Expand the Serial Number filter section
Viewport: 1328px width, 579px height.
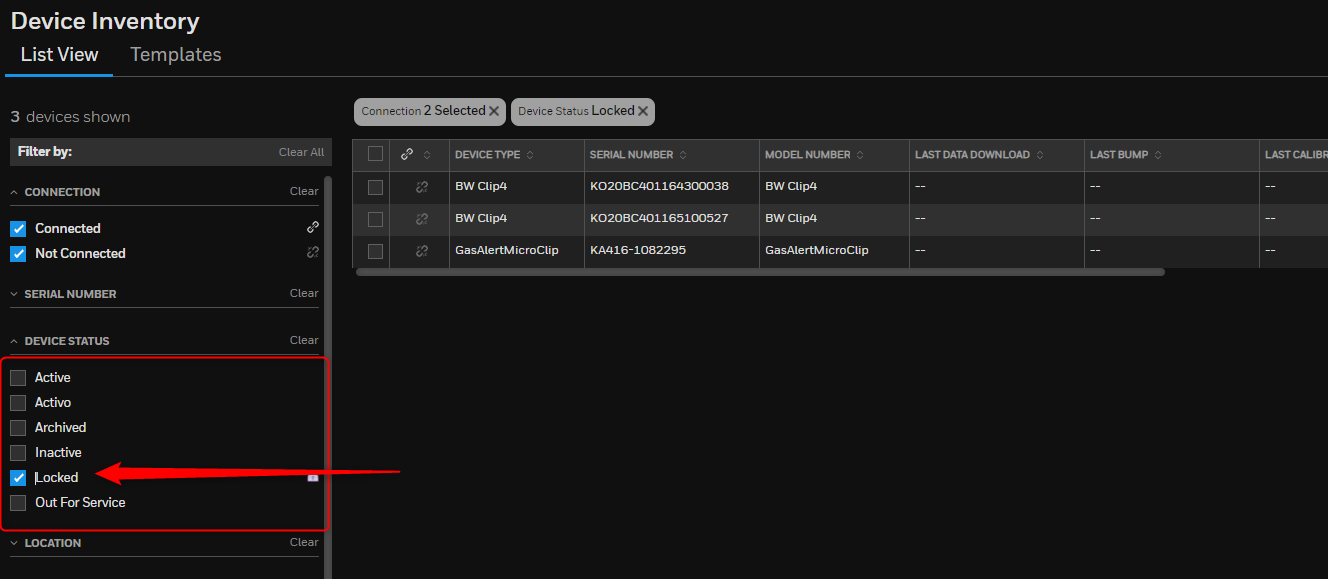click(x=15, y=294)
